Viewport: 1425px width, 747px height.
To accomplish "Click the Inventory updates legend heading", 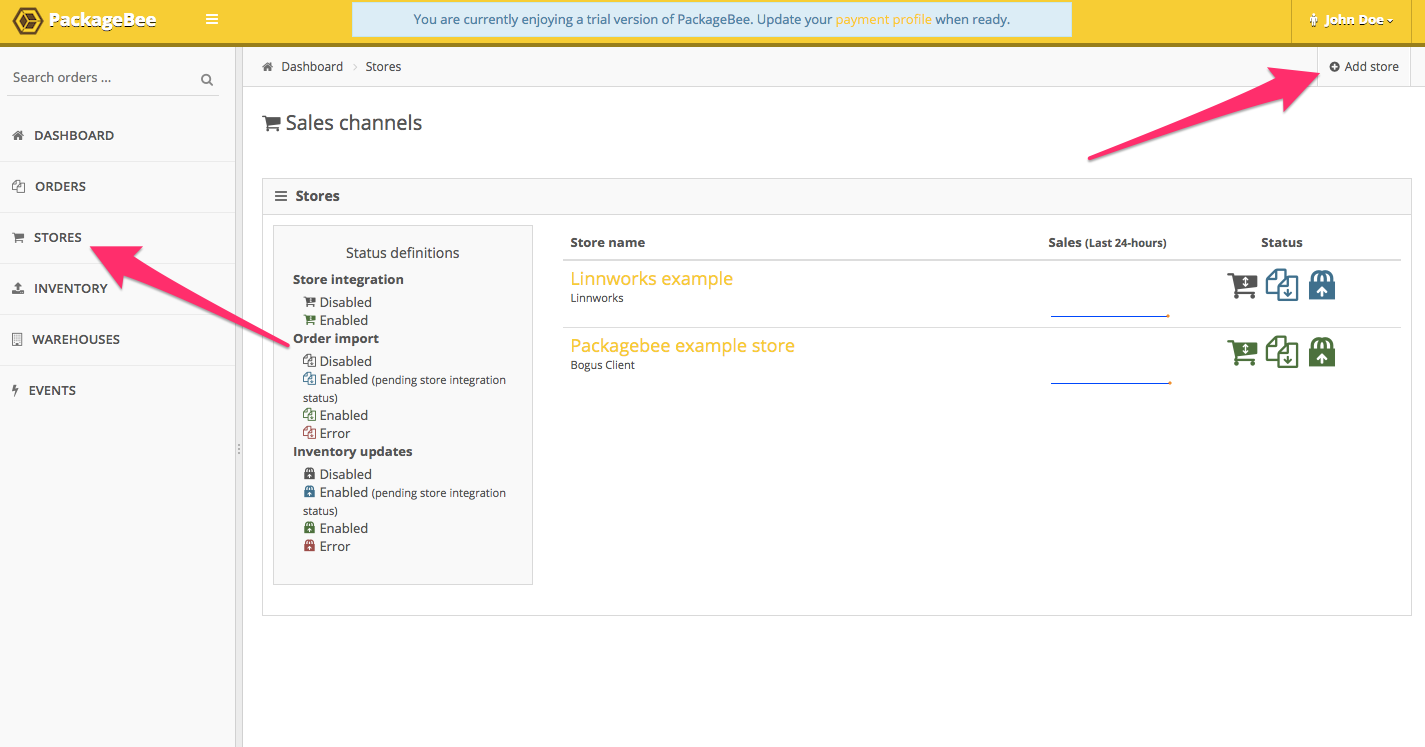I will pos(353,452).
